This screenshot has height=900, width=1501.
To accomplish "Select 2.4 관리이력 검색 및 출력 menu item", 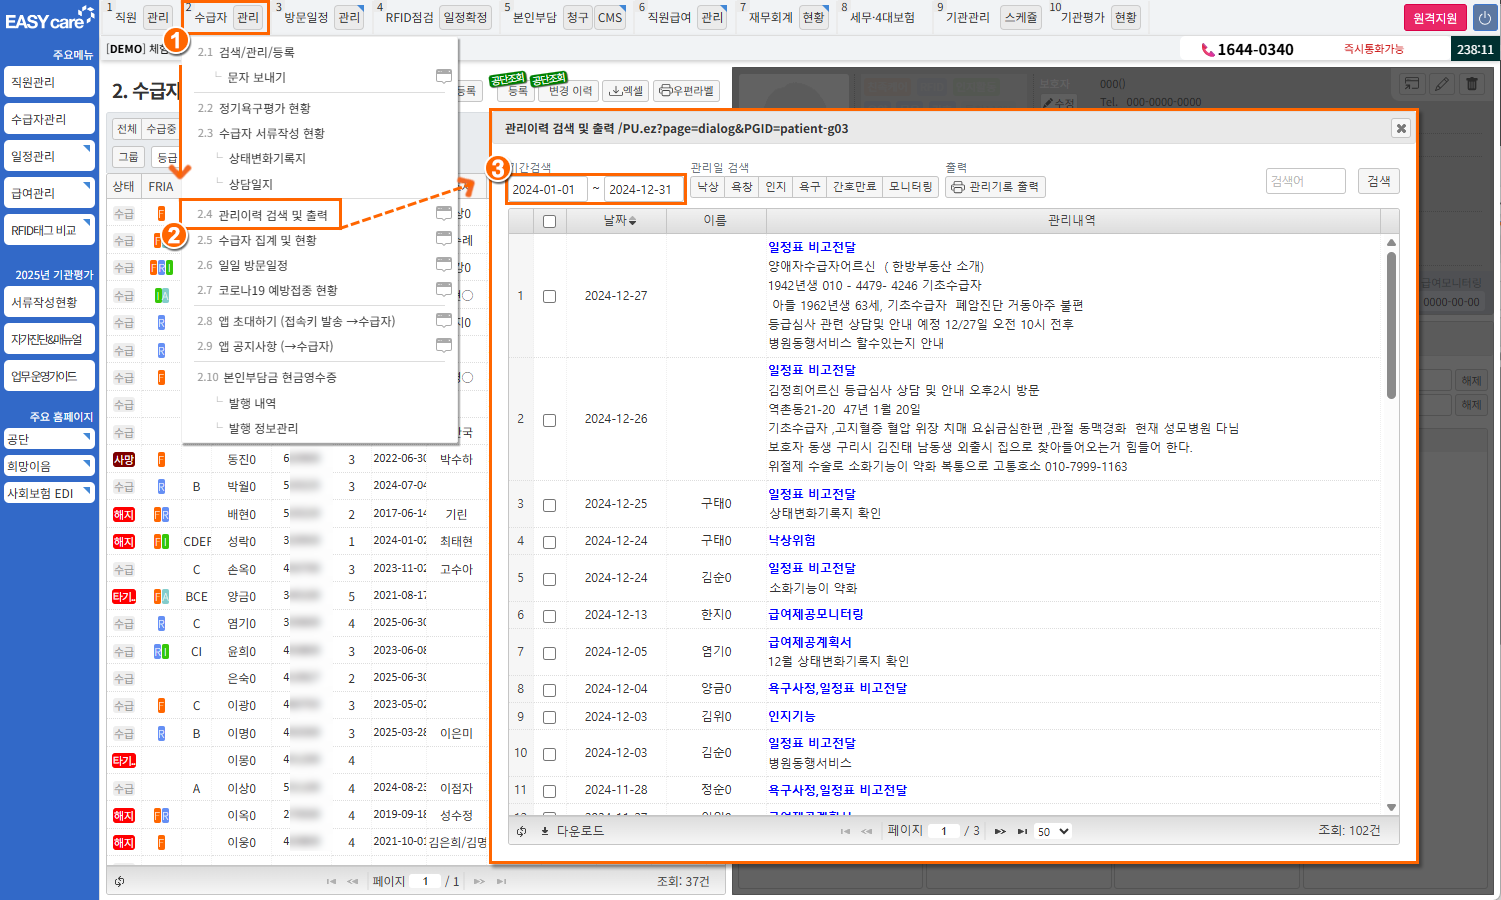I will point(262,215).
